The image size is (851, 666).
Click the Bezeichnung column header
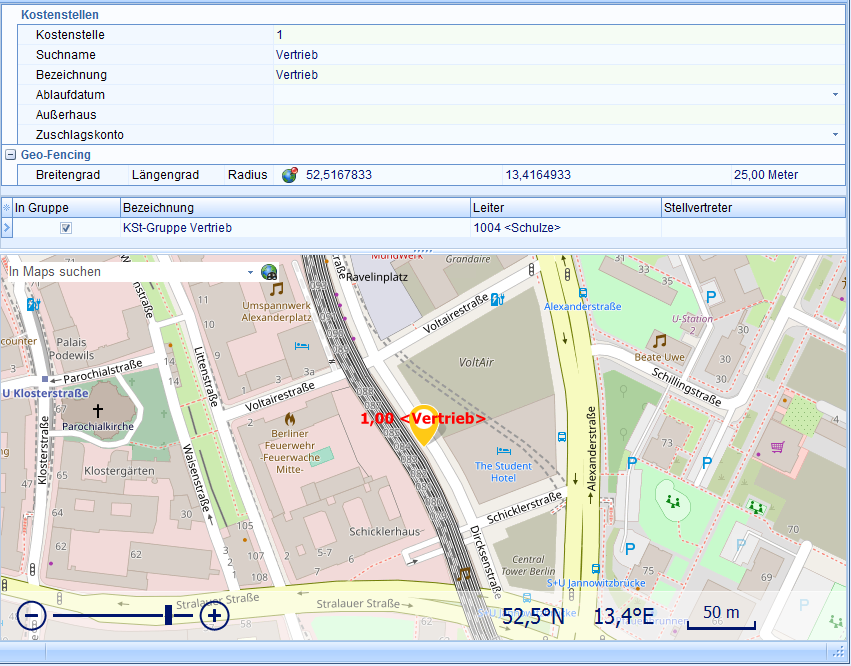click(x=294, y=207)
